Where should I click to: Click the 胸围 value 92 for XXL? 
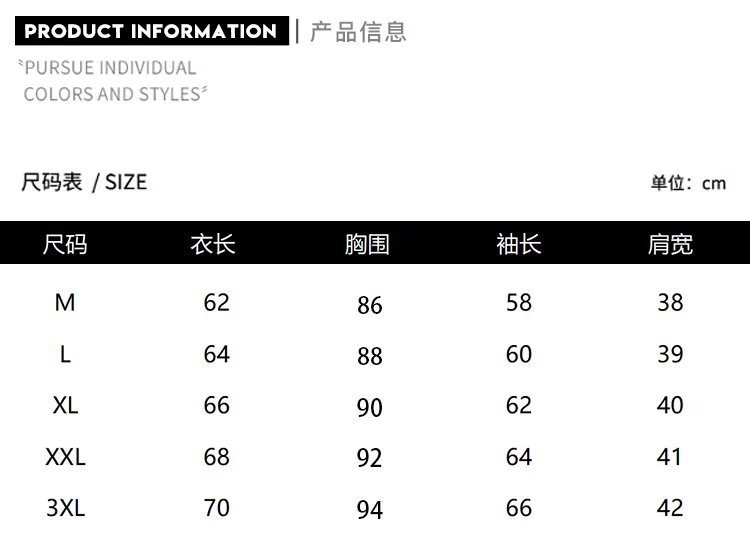[370, 459]
